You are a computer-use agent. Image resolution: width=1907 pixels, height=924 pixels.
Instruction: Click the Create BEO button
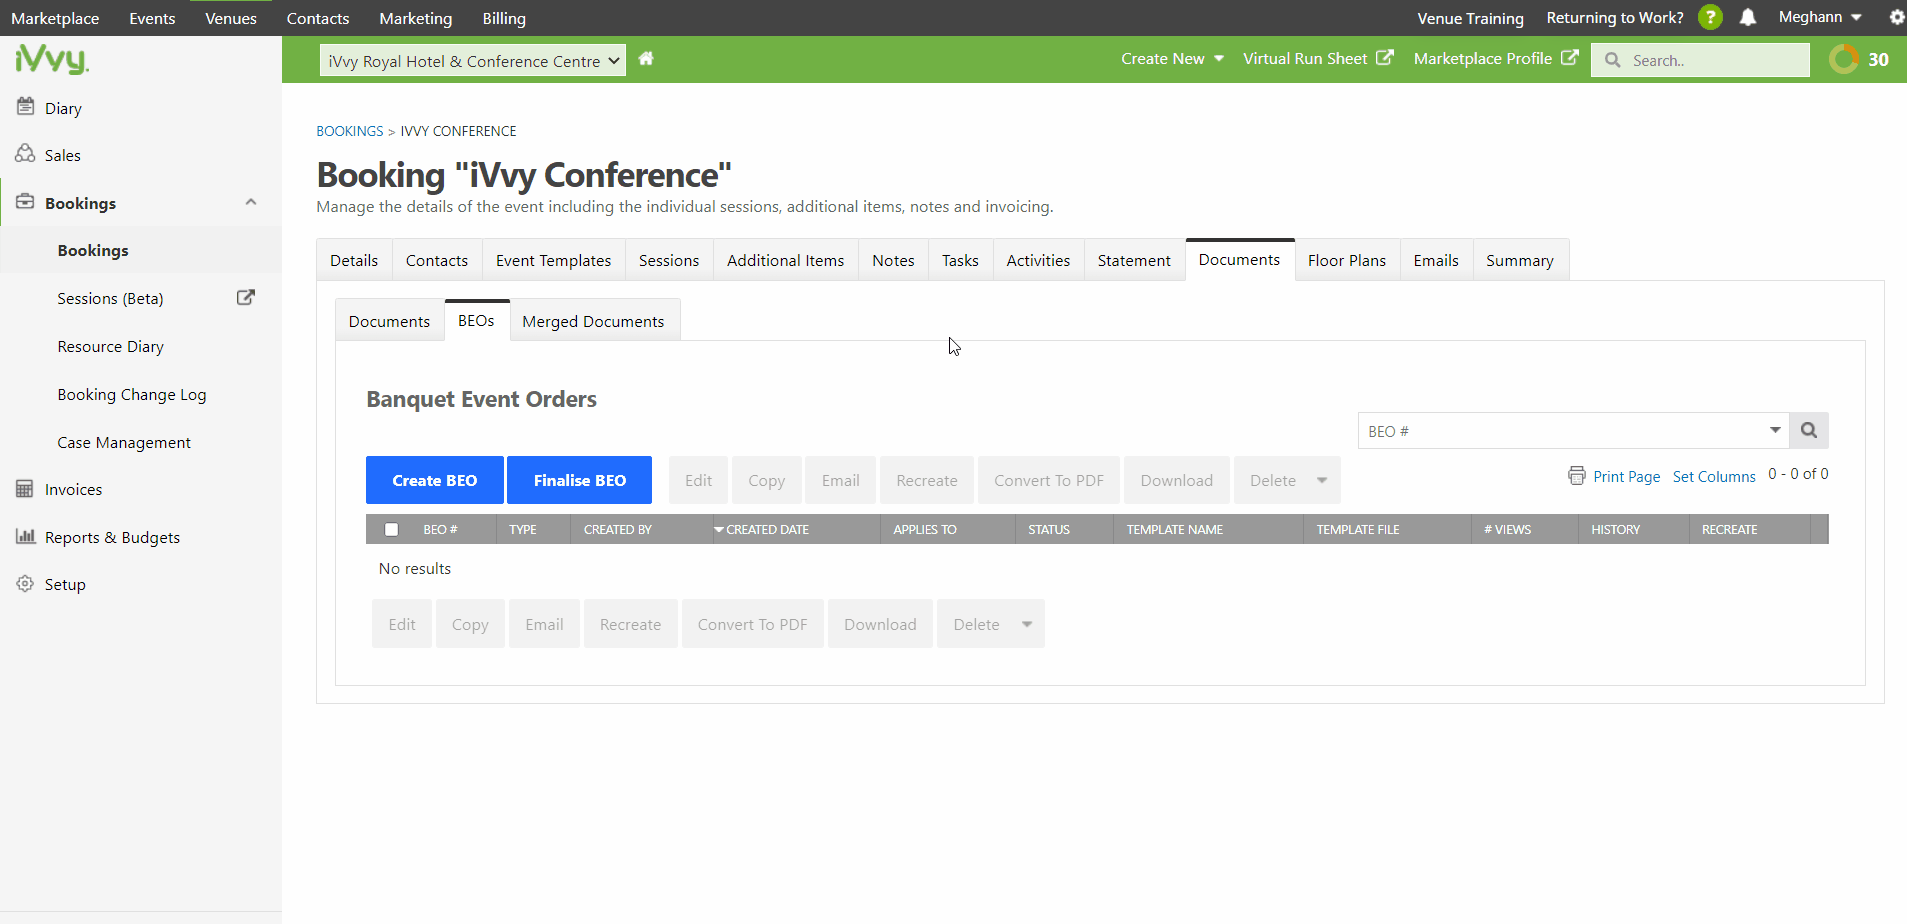434,480
